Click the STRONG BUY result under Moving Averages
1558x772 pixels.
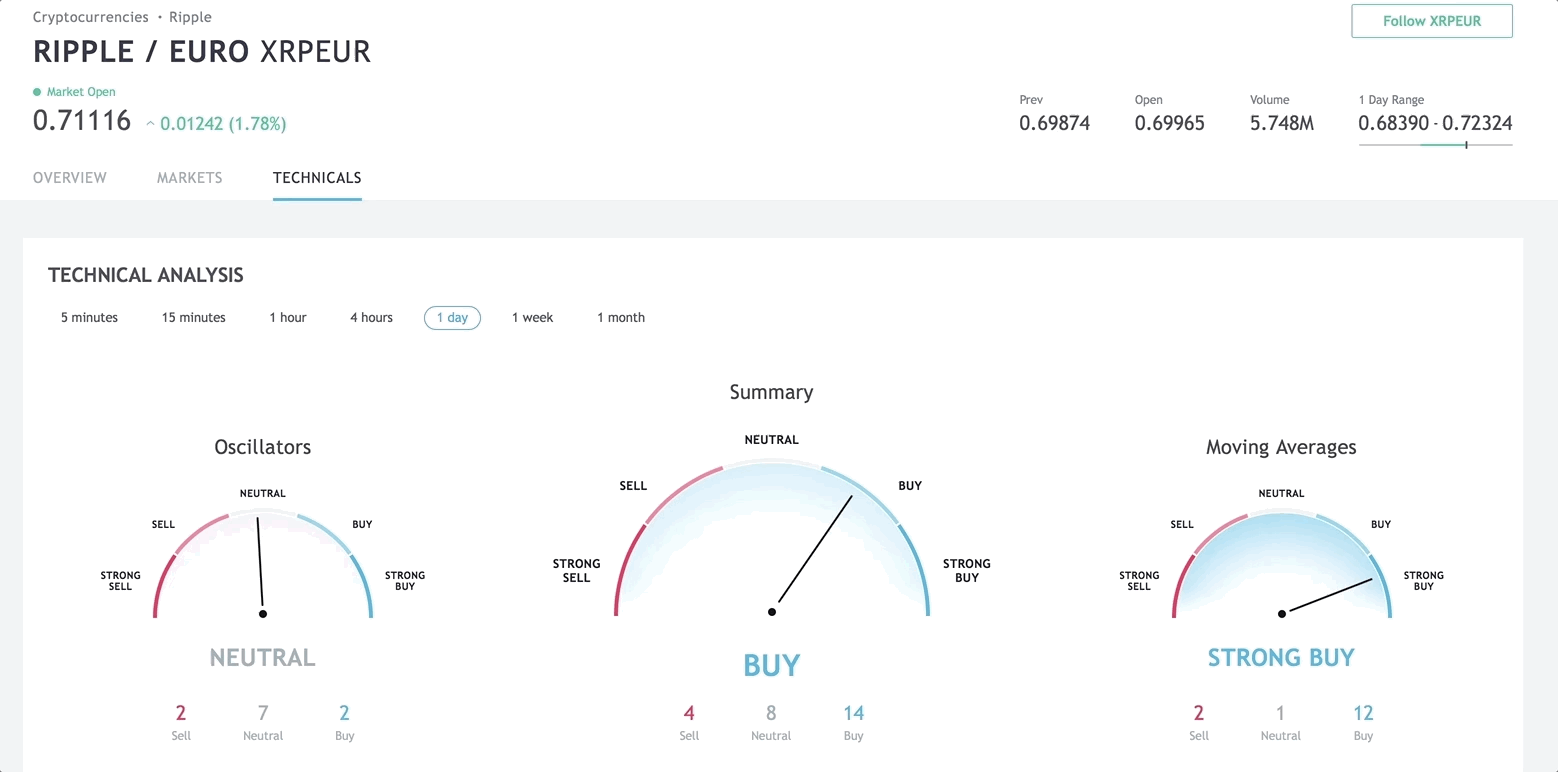coord(1281,657)
